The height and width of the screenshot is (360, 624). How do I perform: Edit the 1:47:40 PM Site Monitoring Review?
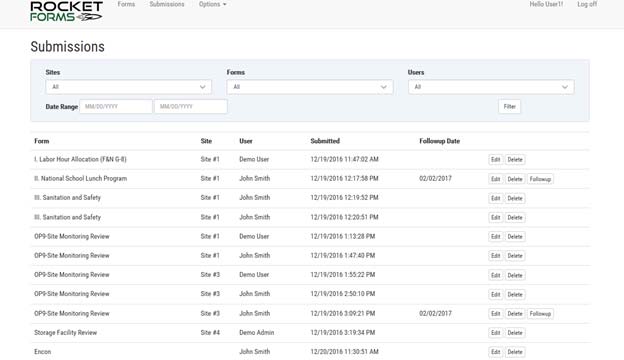495,256
